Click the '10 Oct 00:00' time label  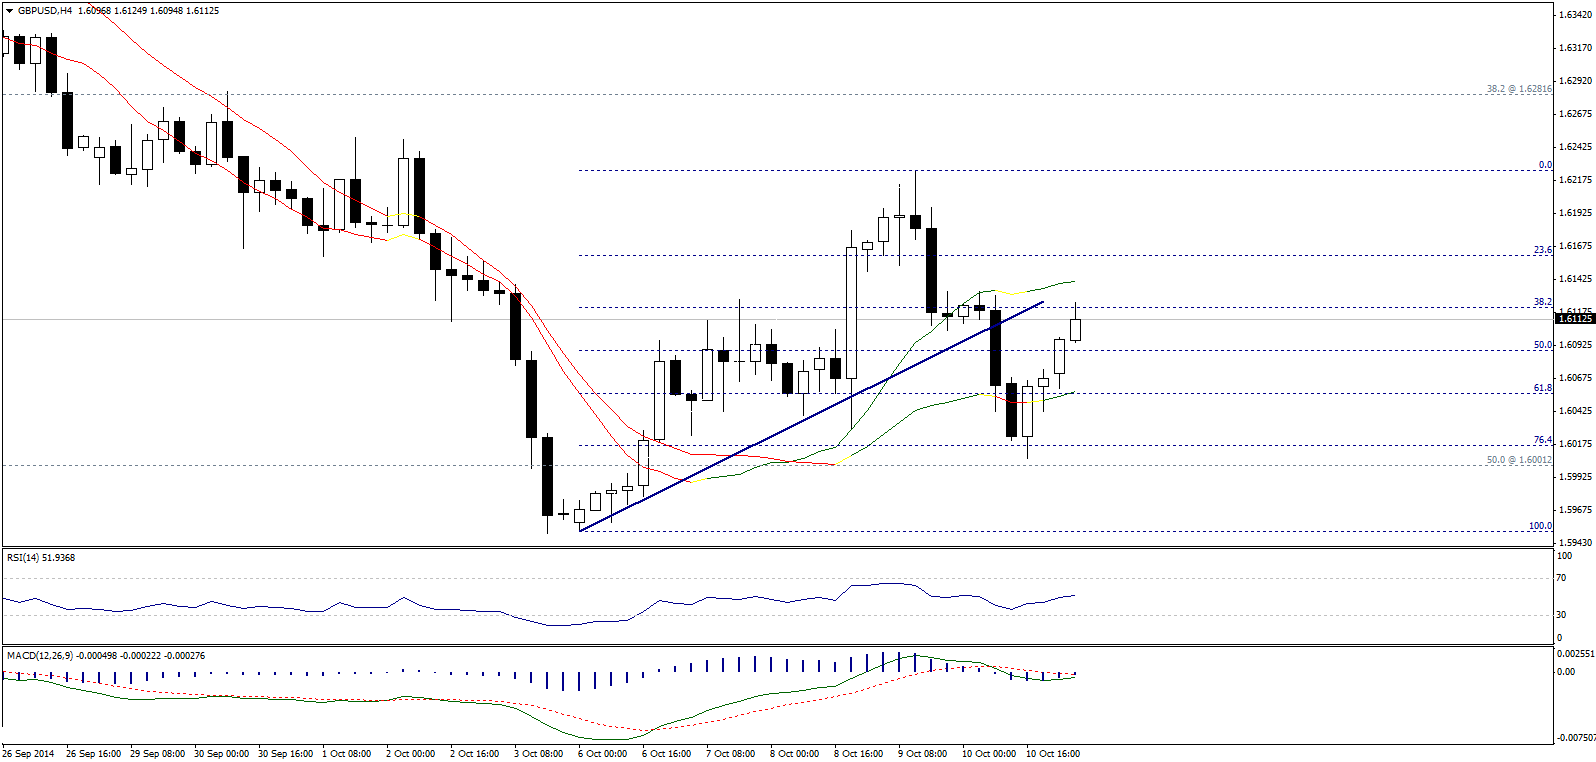click(989, 753)
